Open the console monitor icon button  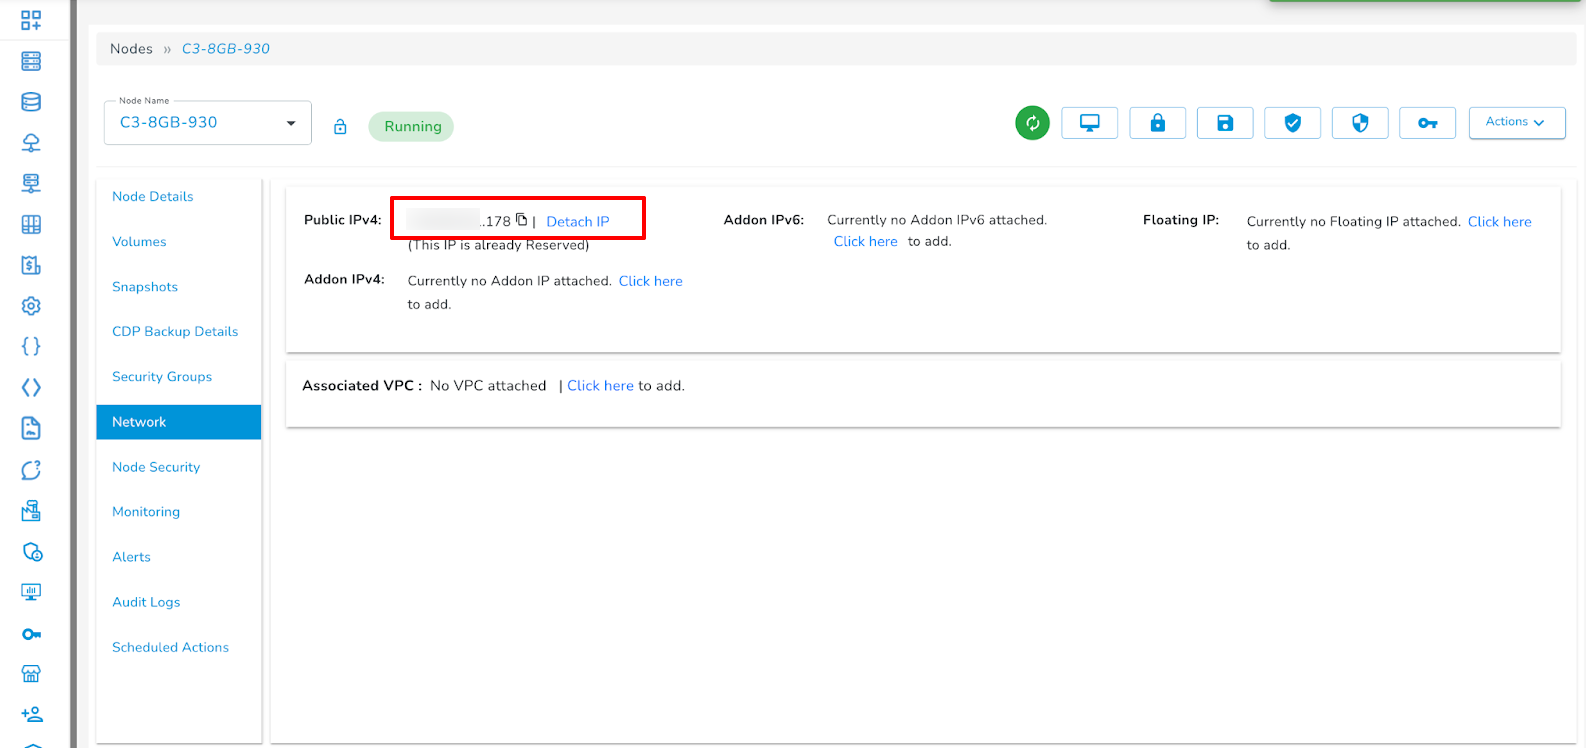coord(1089,123)
